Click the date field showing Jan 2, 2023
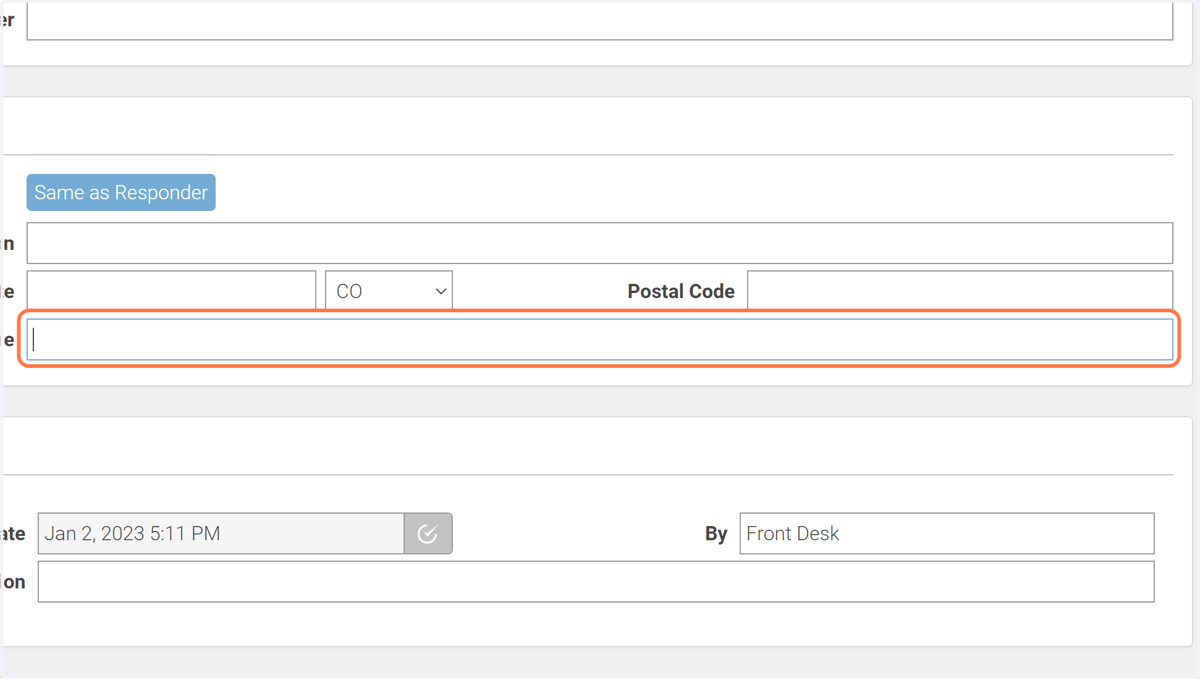The height and width of the screenshot is (679, 1200). [x=221, y=534]
